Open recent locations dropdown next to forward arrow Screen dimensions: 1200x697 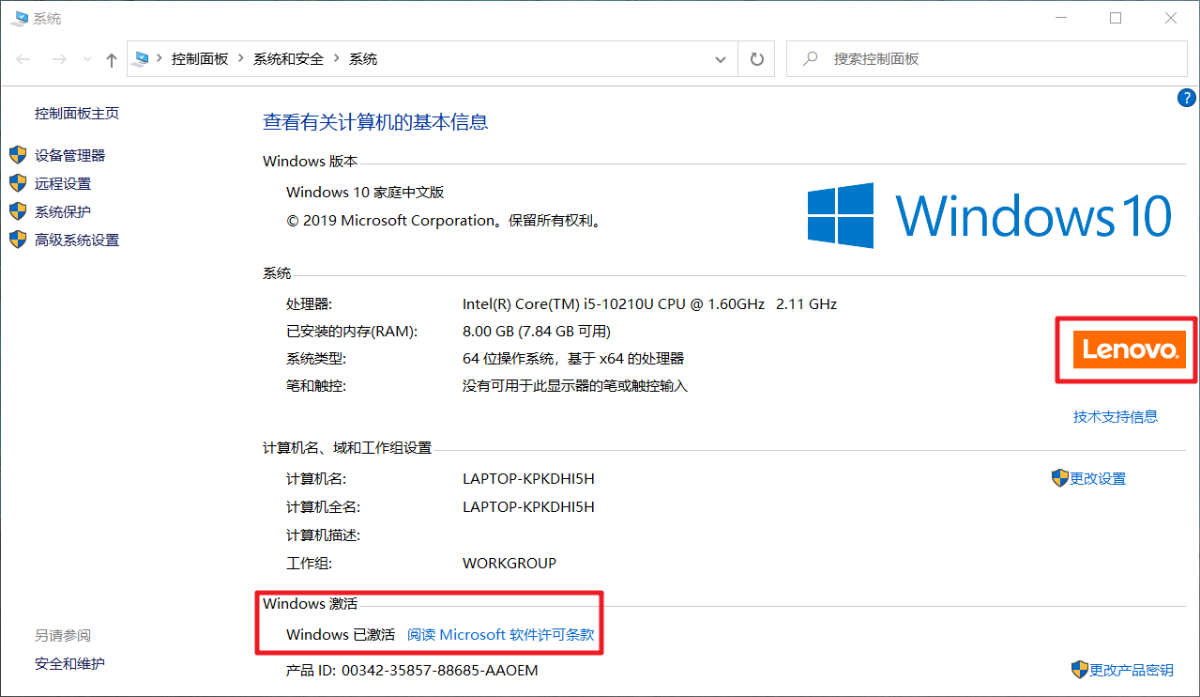[x=87, y=60]
